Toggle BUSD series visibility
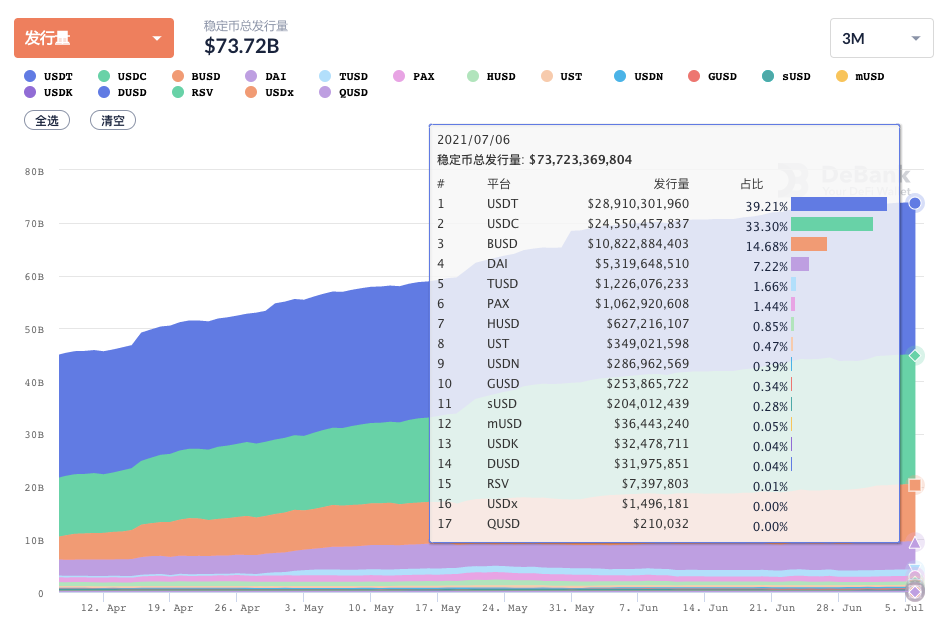 coord(197,76)
